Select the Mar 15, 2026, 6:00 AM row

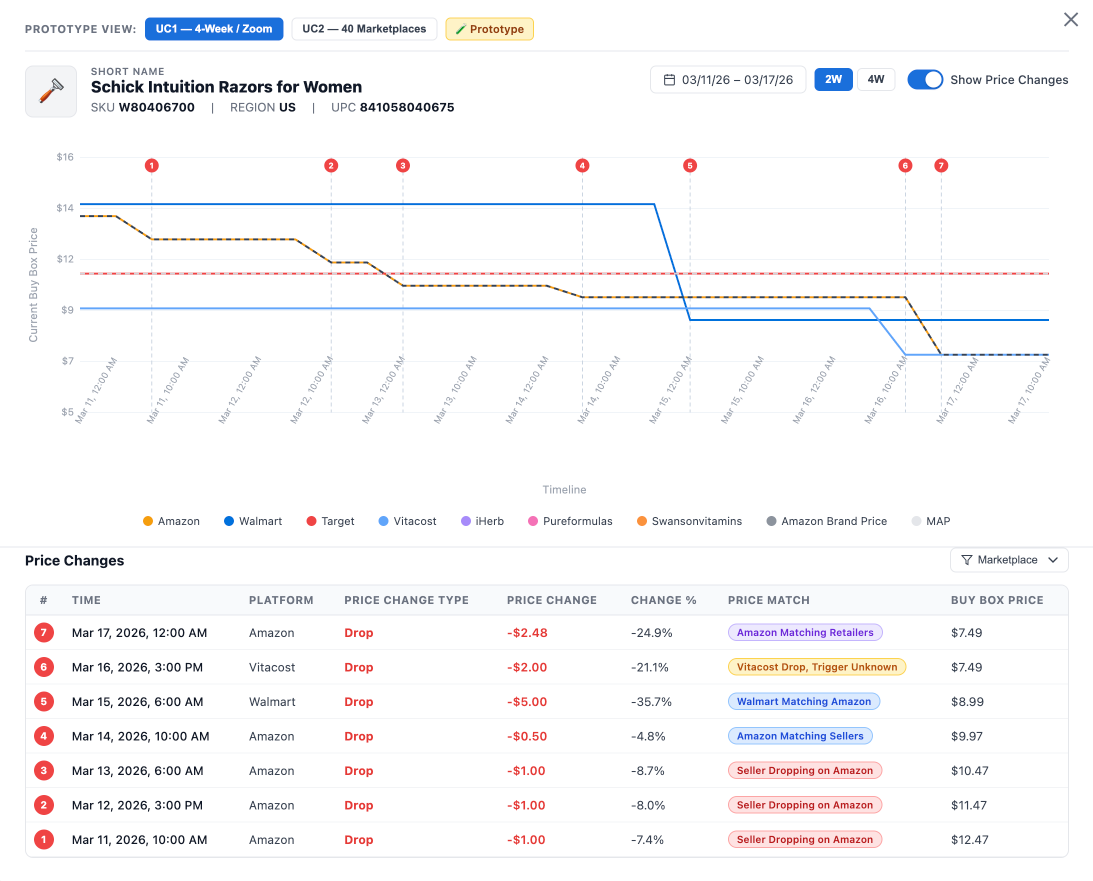(x=546, y=701)
